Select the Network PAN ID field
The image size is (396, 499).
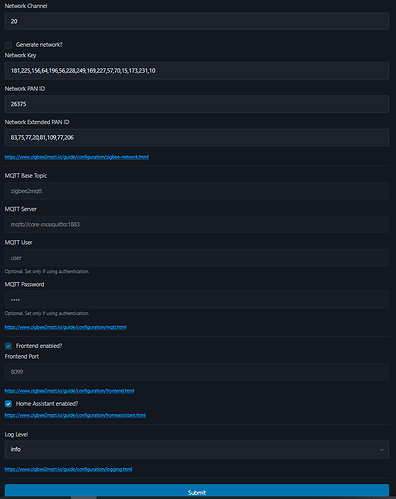[197, 104]
